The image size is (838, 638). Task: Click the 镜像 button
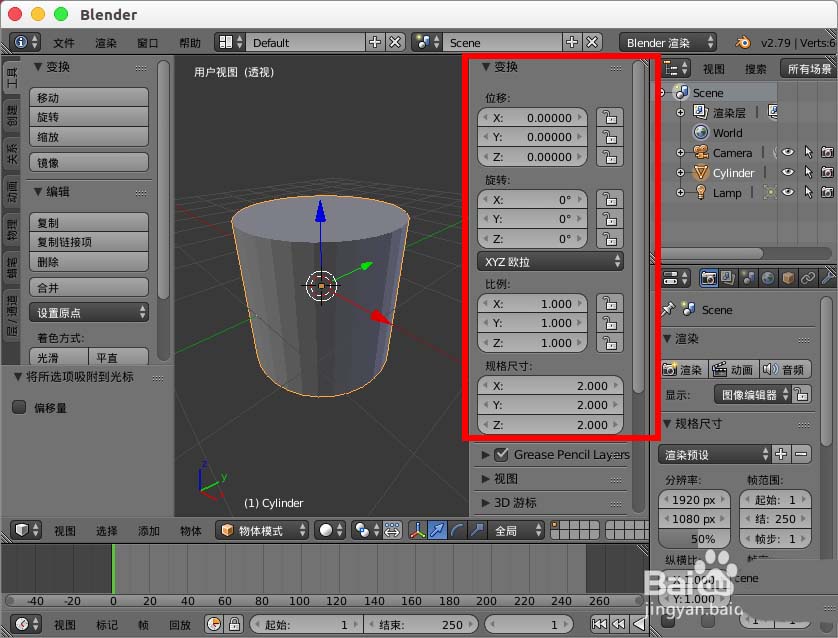89,162
